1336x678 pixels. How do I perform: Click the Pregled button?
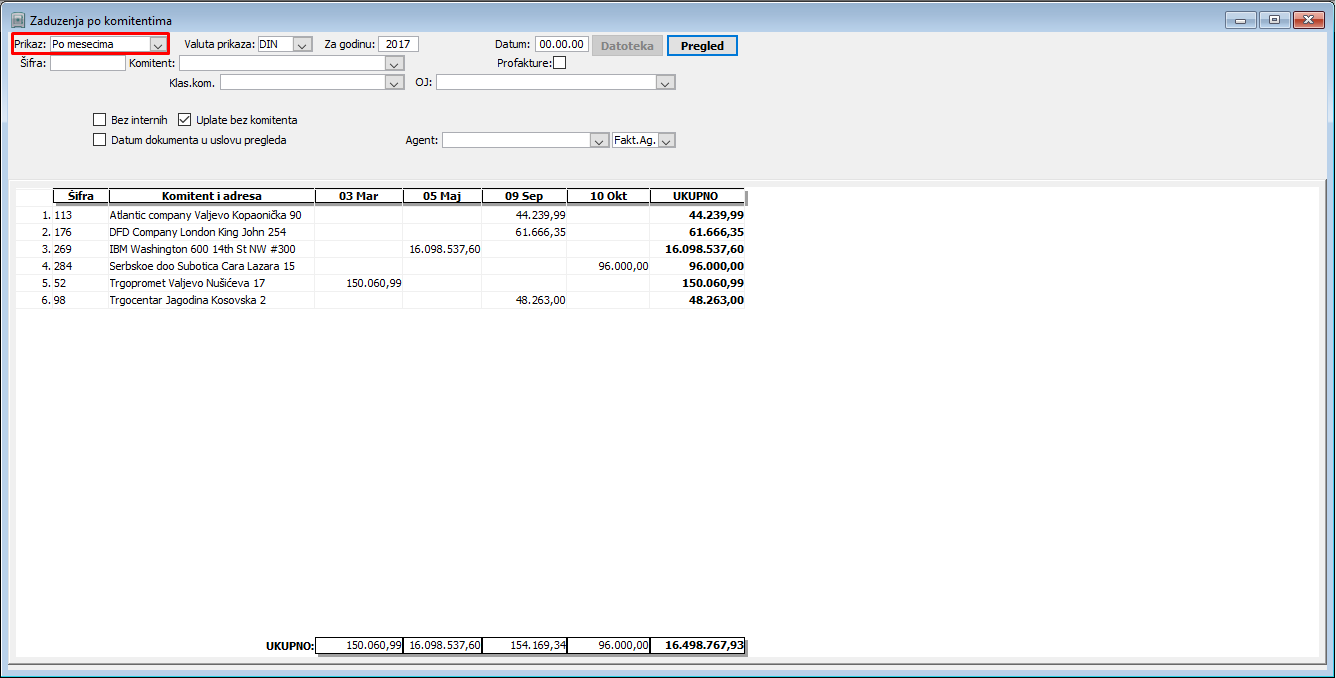pyautogui.click(x=702, y=46)
